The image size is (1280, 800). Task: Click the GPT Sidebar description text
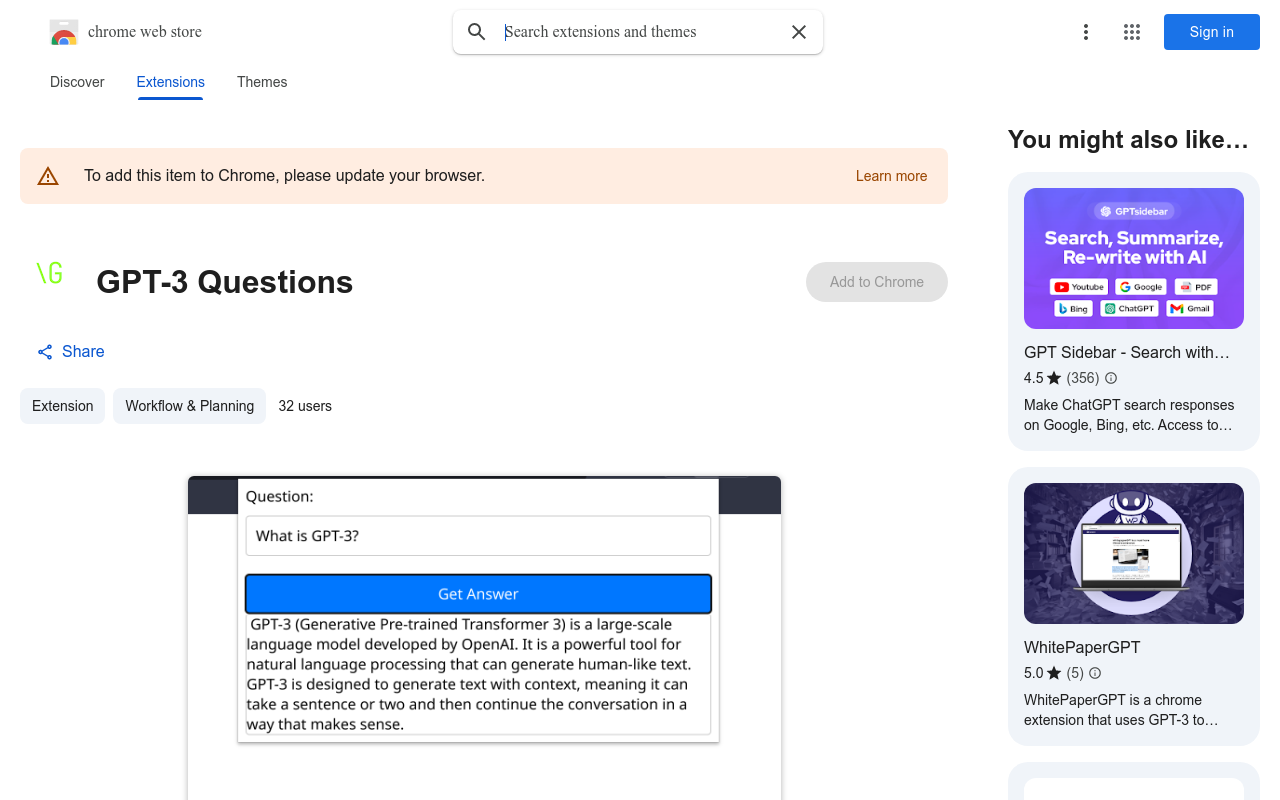[1129, 415]
